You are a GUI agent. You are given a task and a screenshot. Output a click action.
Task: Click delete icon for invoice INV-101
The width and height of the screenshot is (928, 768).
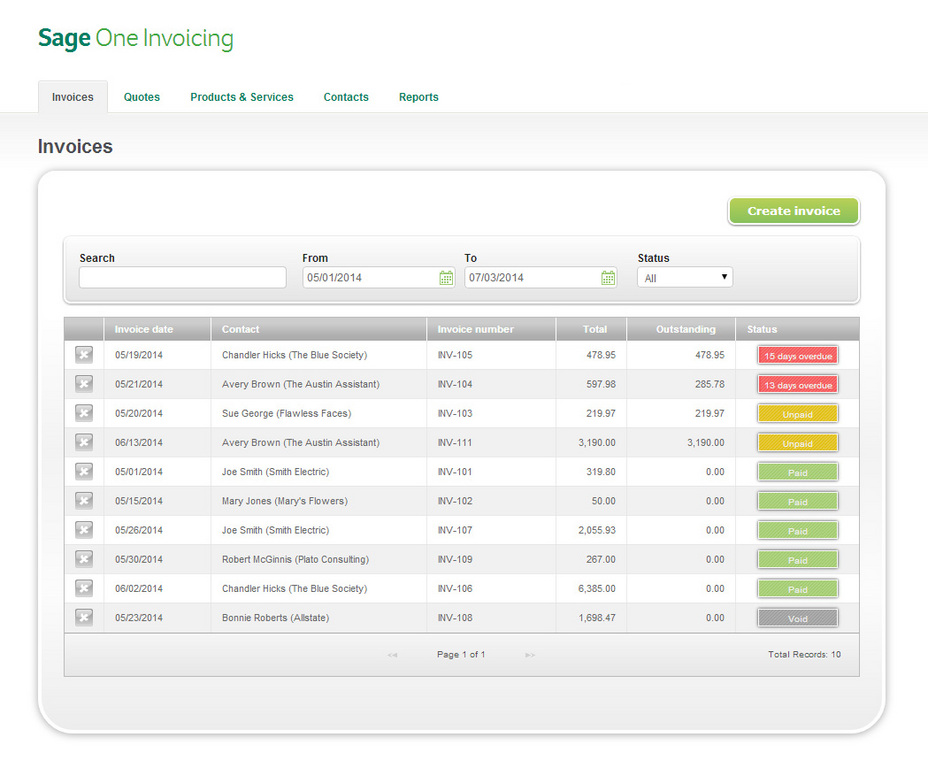point(84,471)
